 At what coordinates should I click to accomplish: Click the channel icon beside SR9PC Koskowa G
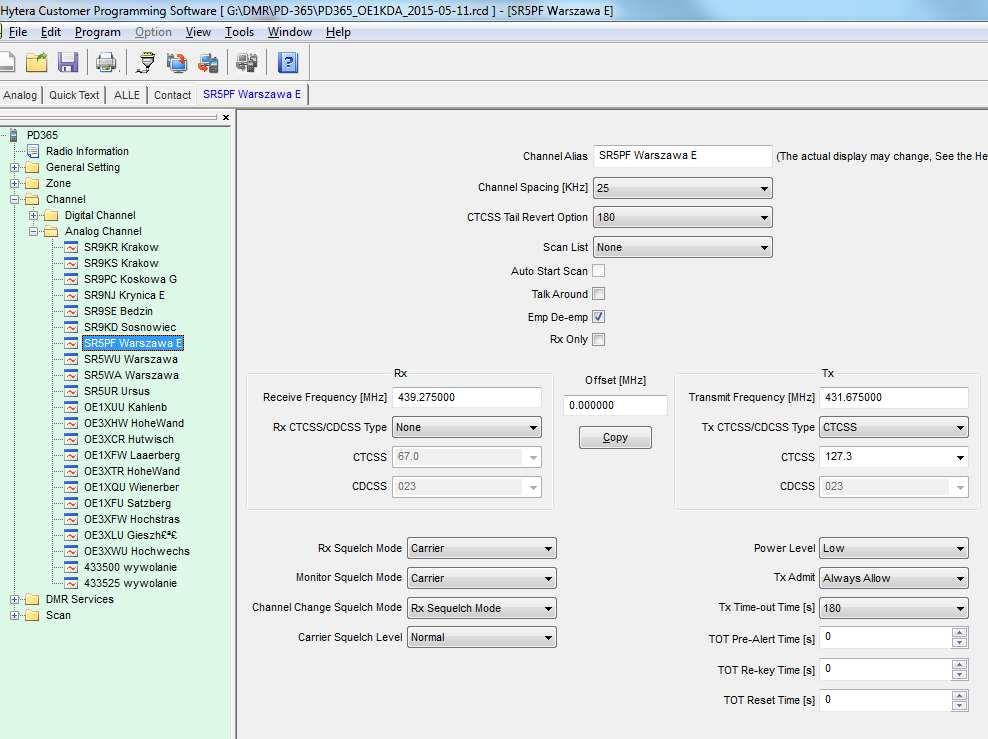pos(71,279)
